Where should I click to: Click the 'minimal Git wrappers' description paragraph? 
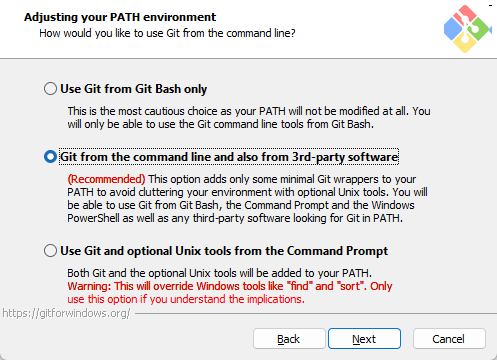click(247, 199)
